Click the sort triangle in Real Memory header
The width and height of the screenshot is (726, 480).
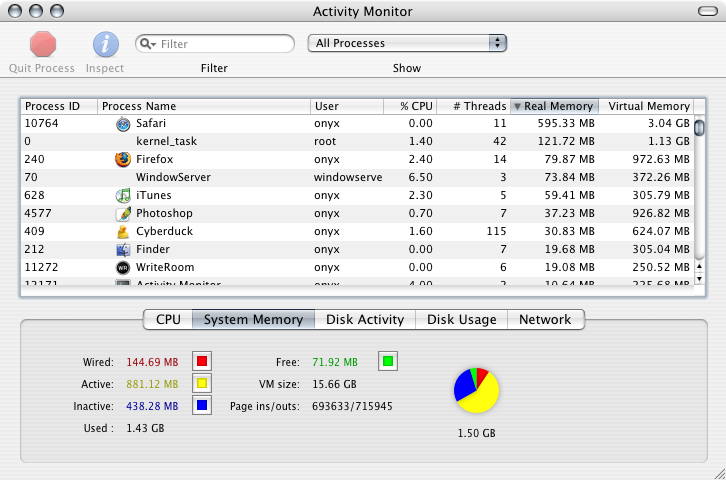click(x=517, y=106)
